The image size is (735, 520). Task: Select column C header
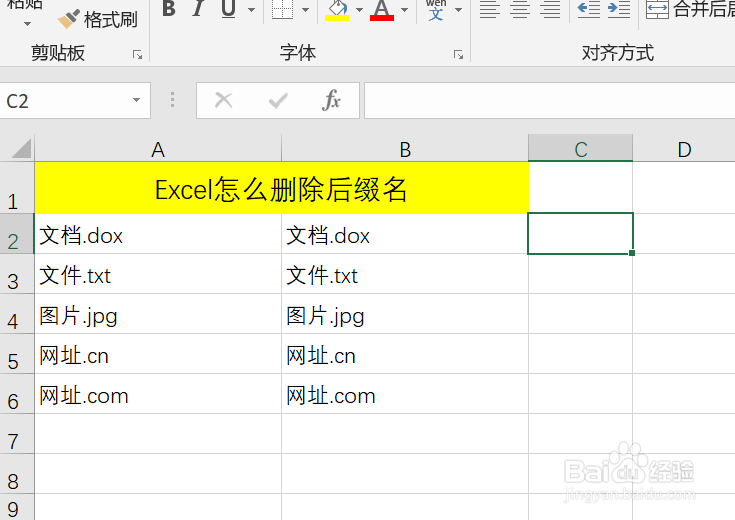coord(581,150)
